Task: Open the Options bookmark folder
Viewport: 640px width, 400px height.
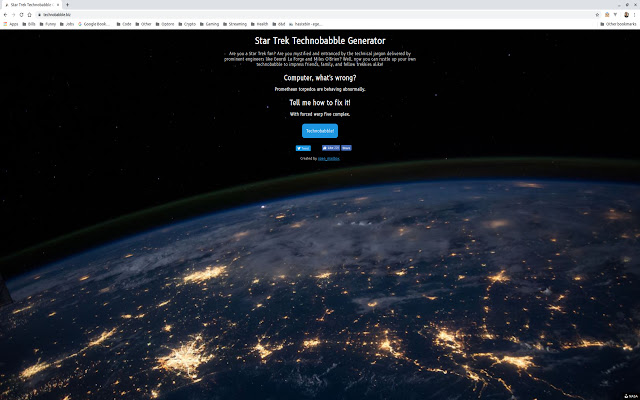Action: point(165,24)
